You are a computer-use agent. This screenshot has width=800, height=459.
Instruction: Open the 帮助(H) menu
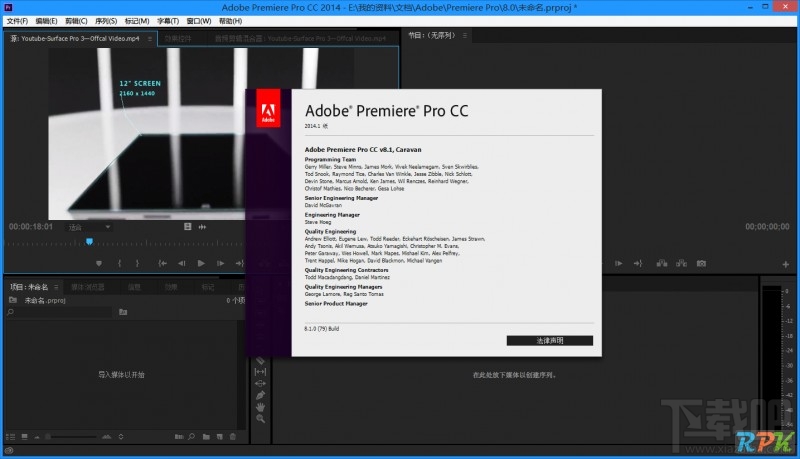(231, 21)
